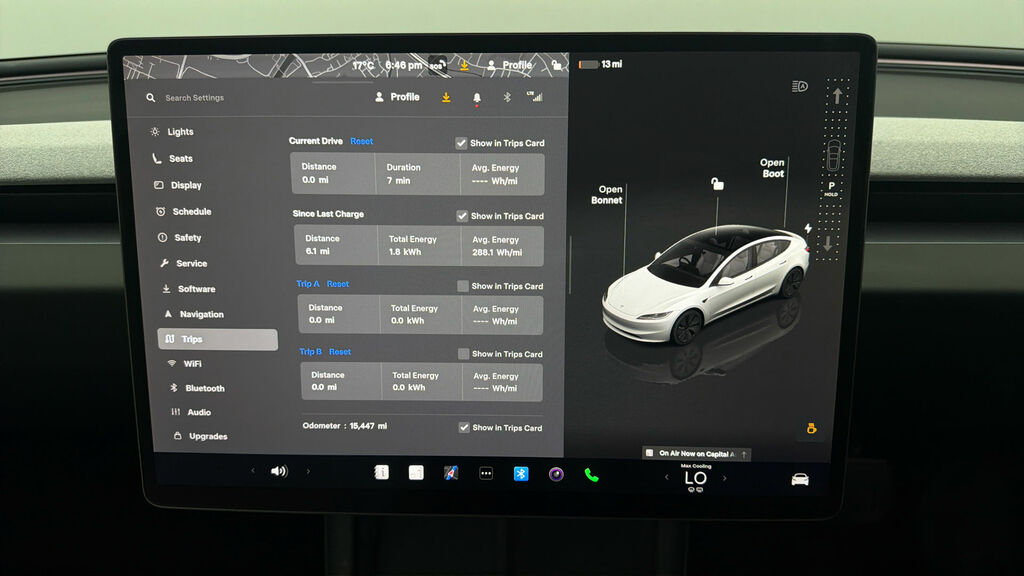Open the Safety settings
Viewport: 1024px width, 576px height.
[x=180, y=238]
